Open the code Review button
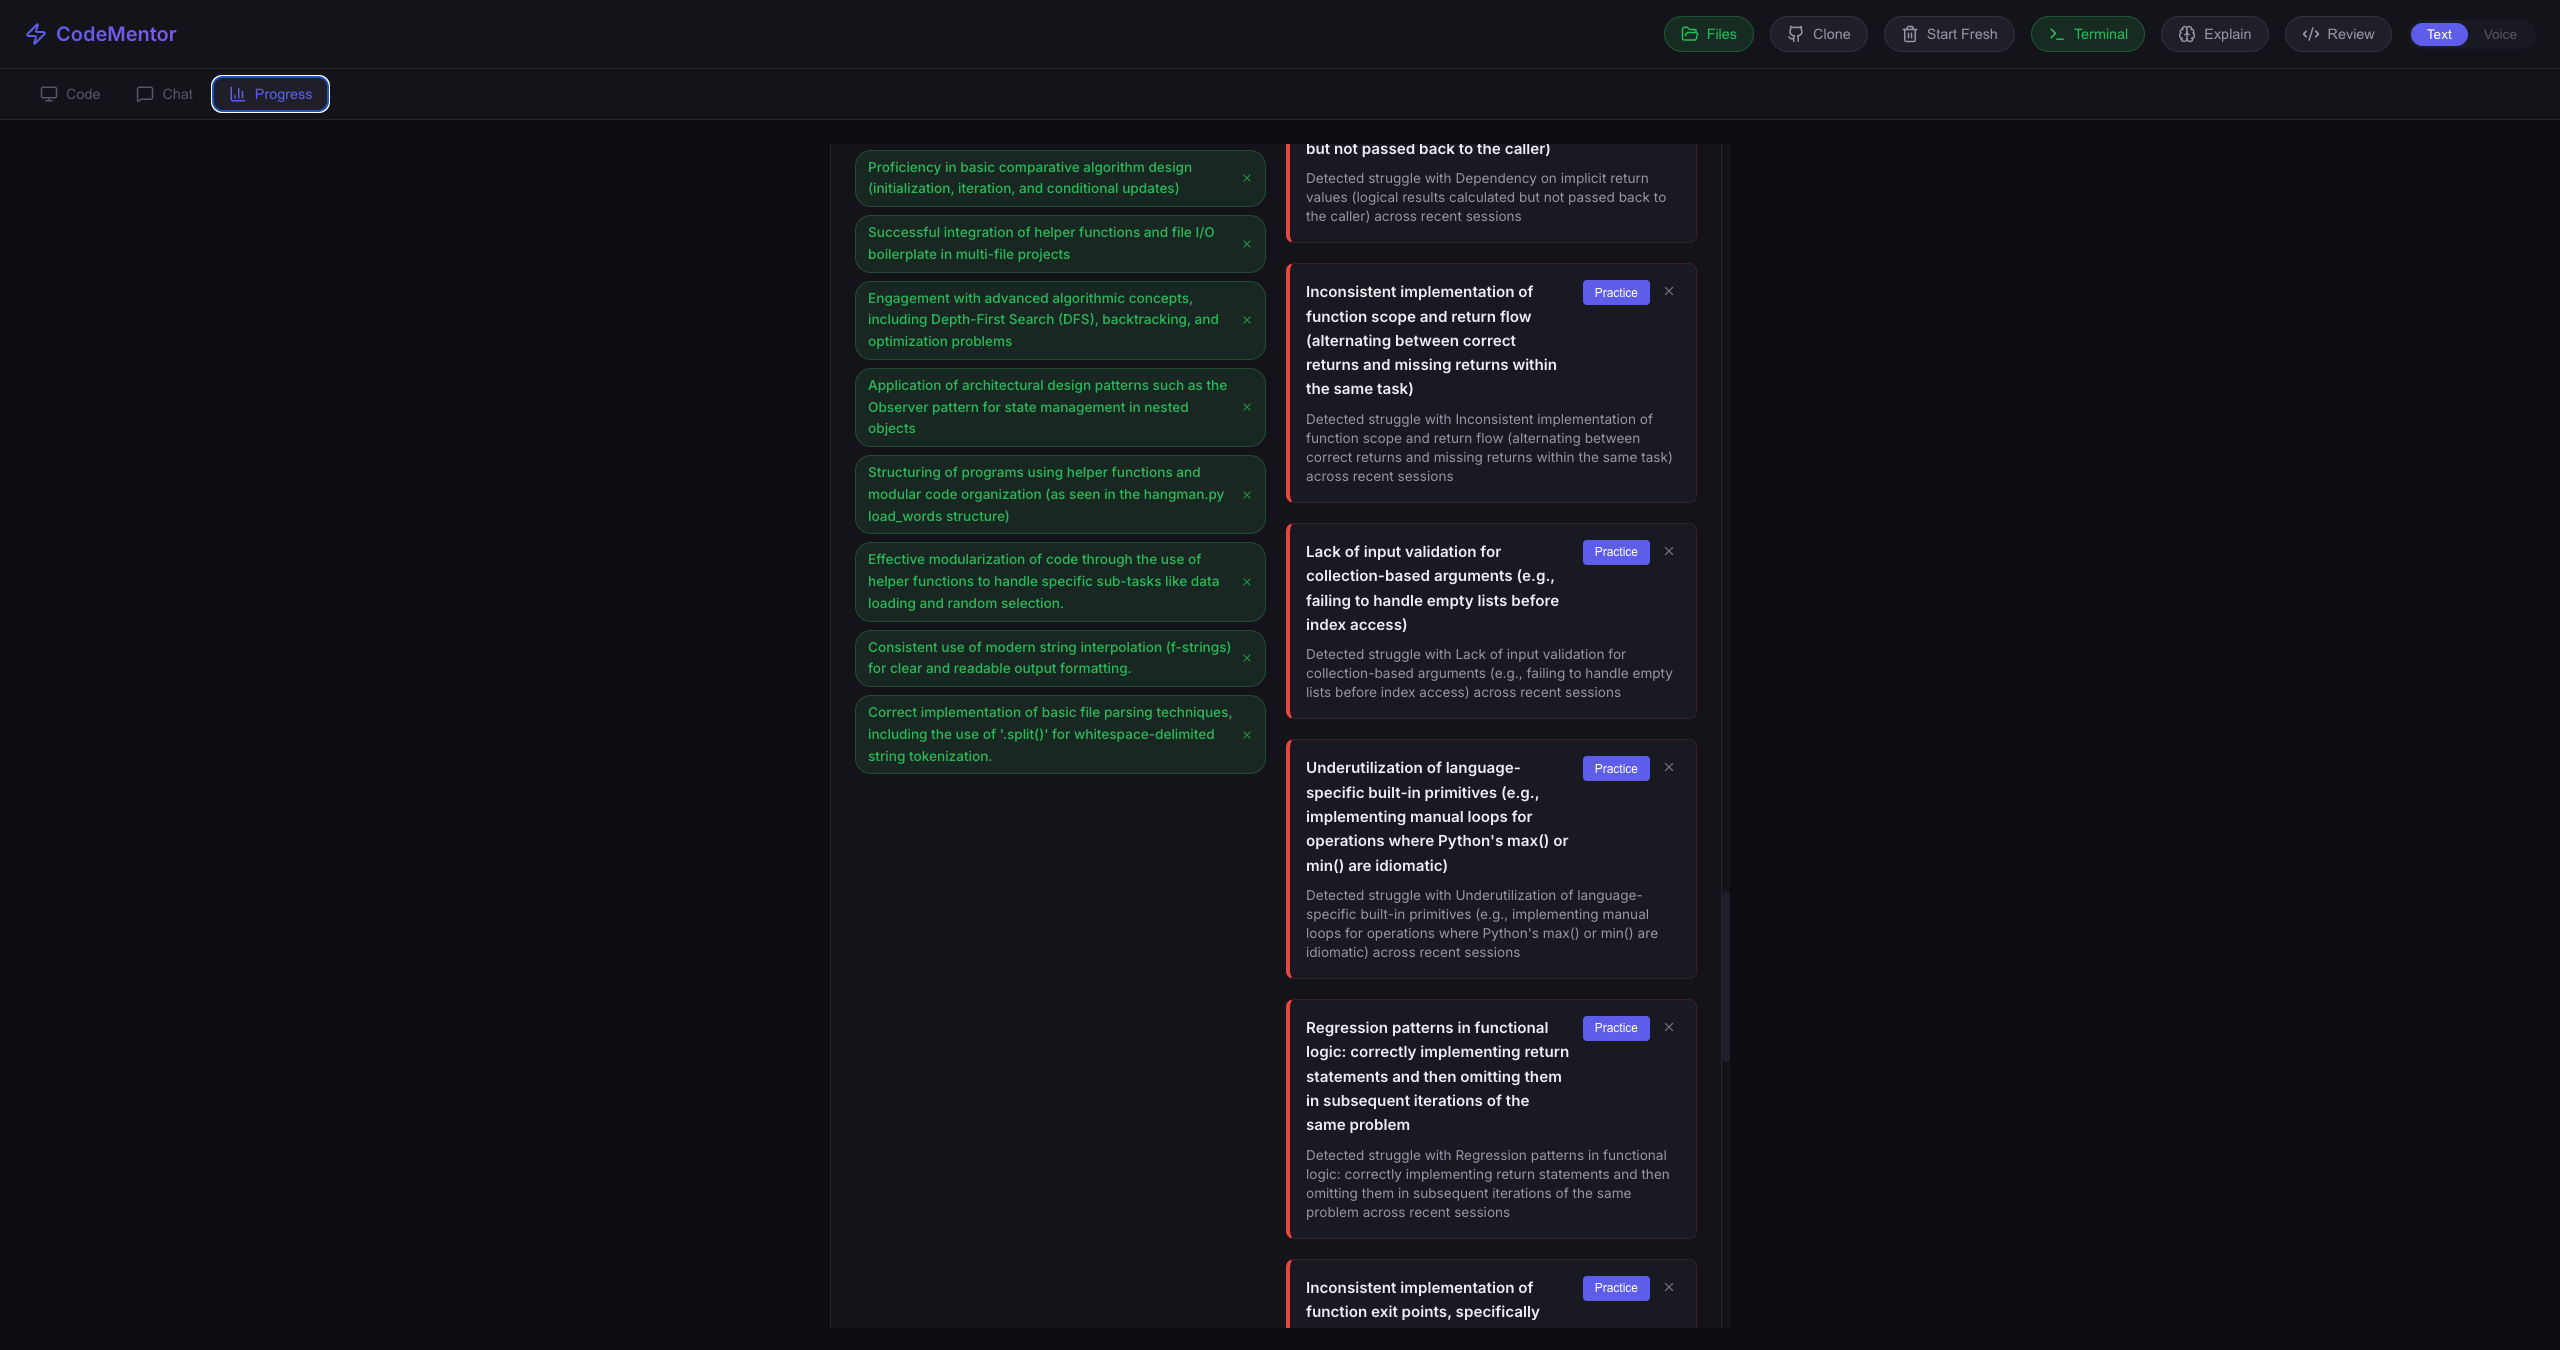 pyautogui.click(x=2337, y=34)
